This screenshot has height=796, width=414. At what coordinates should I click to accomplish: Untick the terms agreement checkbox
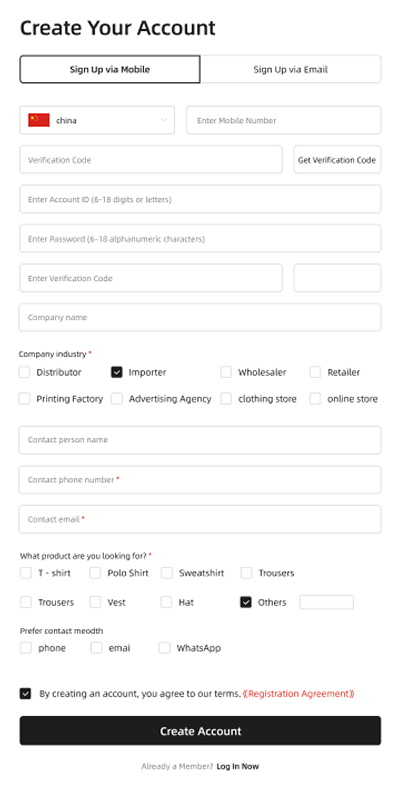coord(25,693)
